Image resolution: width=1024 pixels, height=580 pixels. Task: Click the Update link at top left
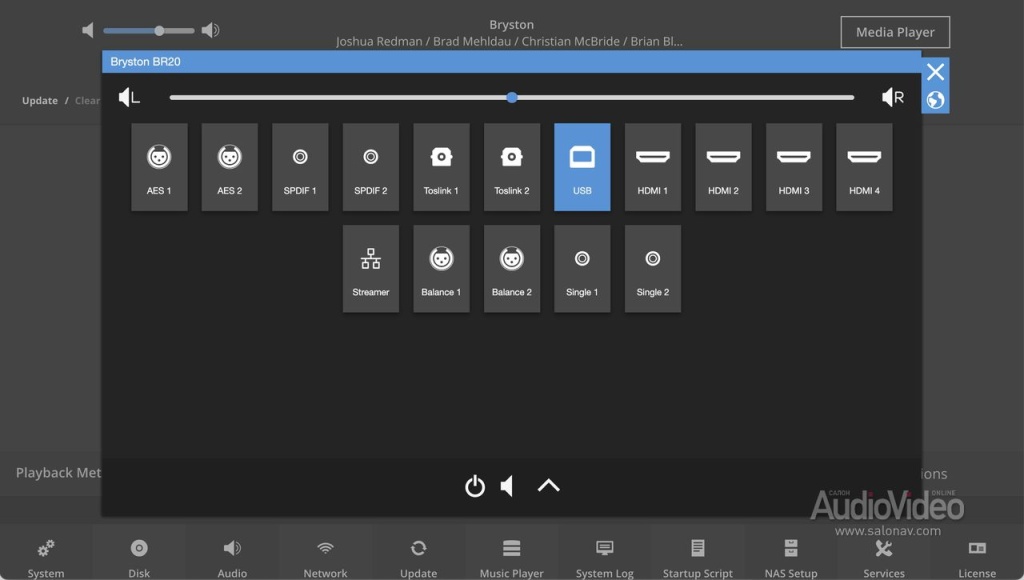click(x=40, y=101)
